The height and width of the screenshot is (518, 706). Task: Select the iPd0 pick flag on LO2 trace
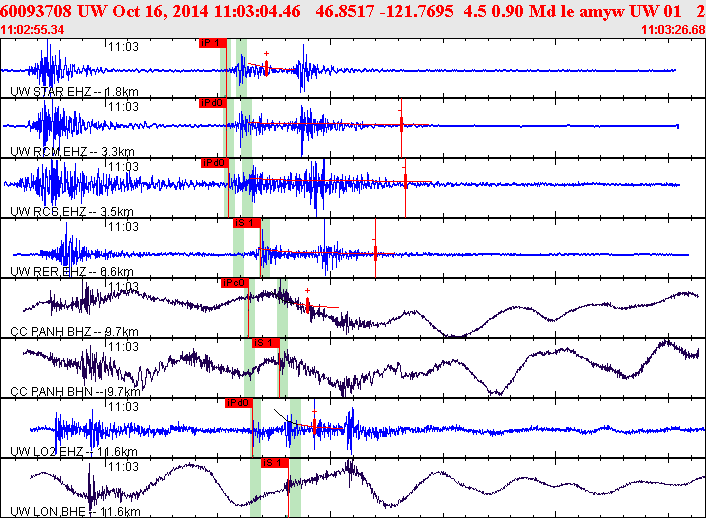[239, 403]
